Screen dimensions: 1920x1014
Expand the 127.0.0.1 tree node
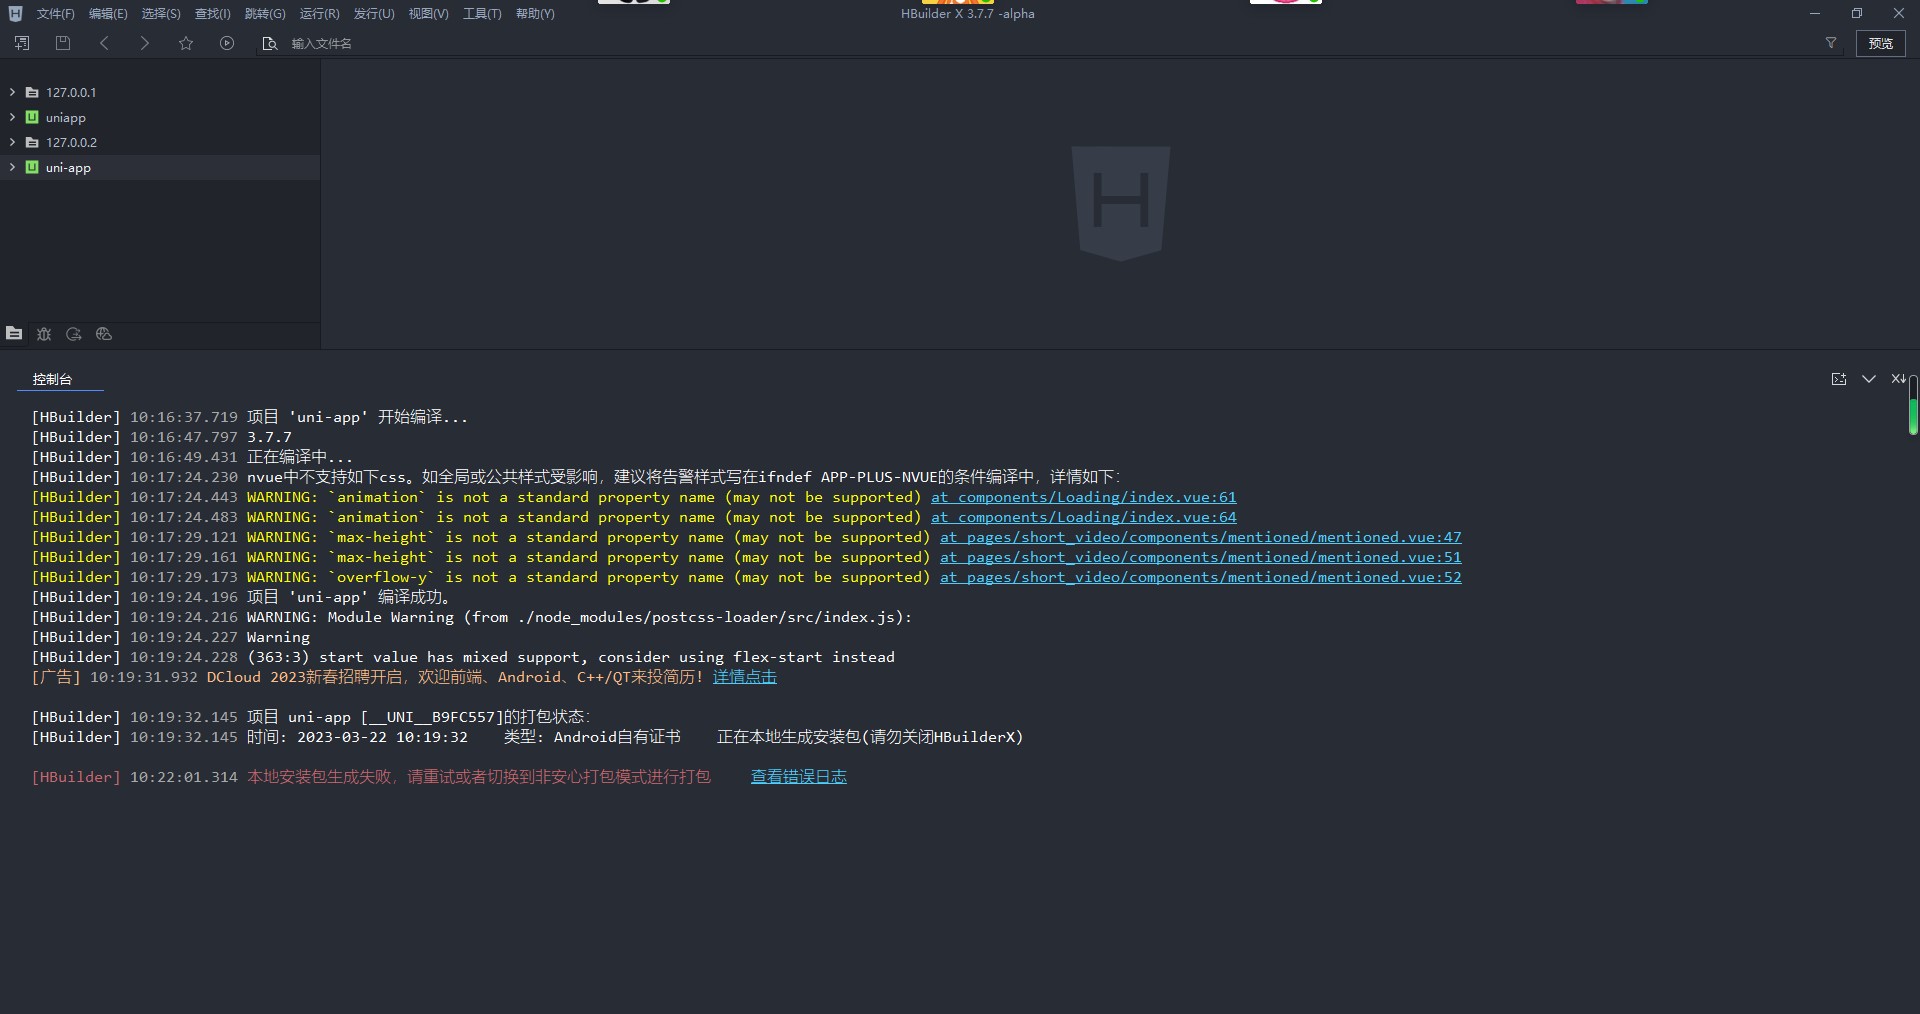12,92
